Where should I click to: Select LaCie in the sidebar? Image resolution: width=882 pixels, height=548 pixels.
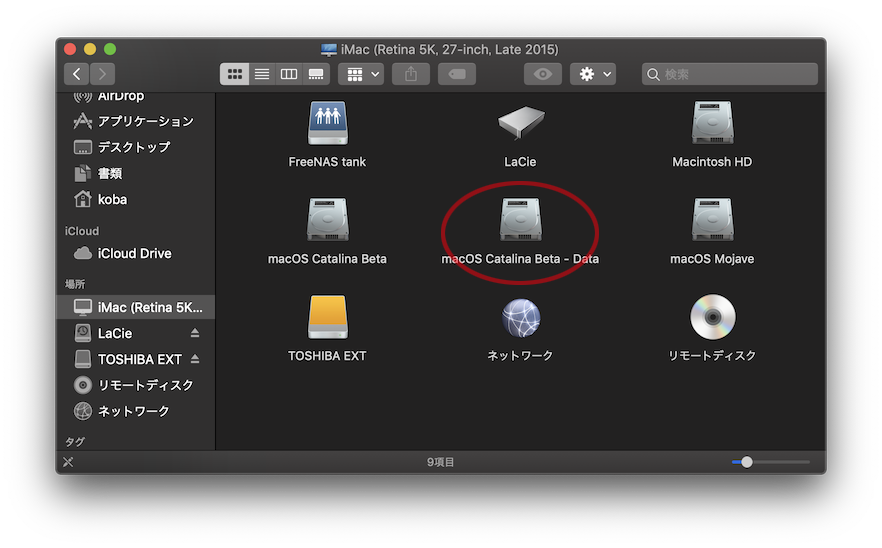(x=115, y=333)
